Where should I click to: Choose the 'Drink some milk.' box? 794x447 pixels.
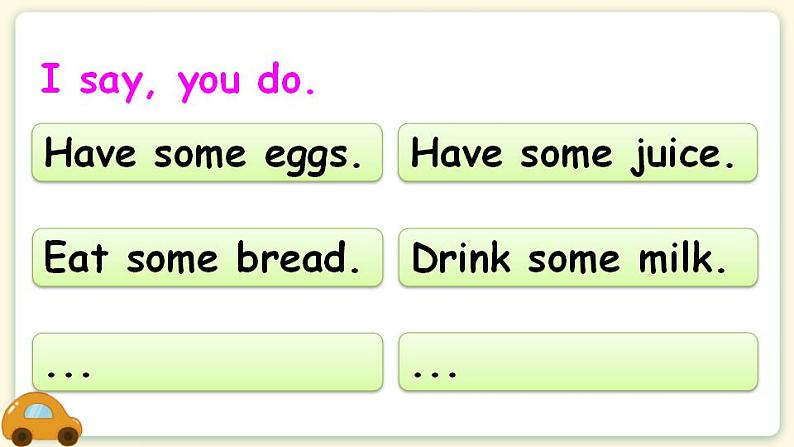pyautogui.click(x=578, y=257)
